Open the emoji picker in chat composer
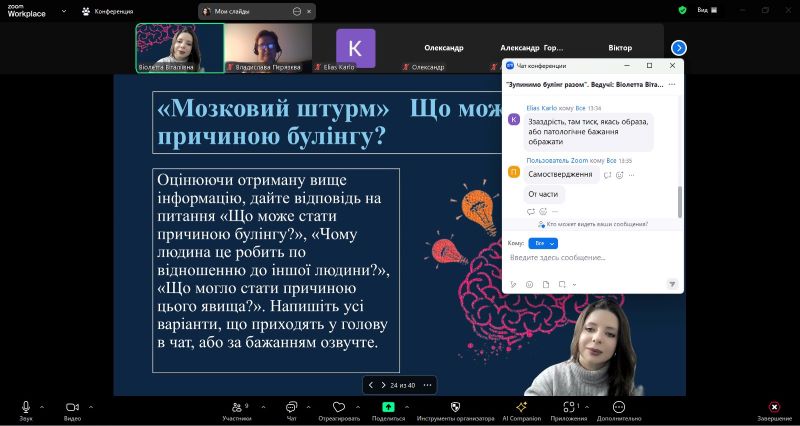The height and width of the screenshot is (426, 800). coord(529,284)
